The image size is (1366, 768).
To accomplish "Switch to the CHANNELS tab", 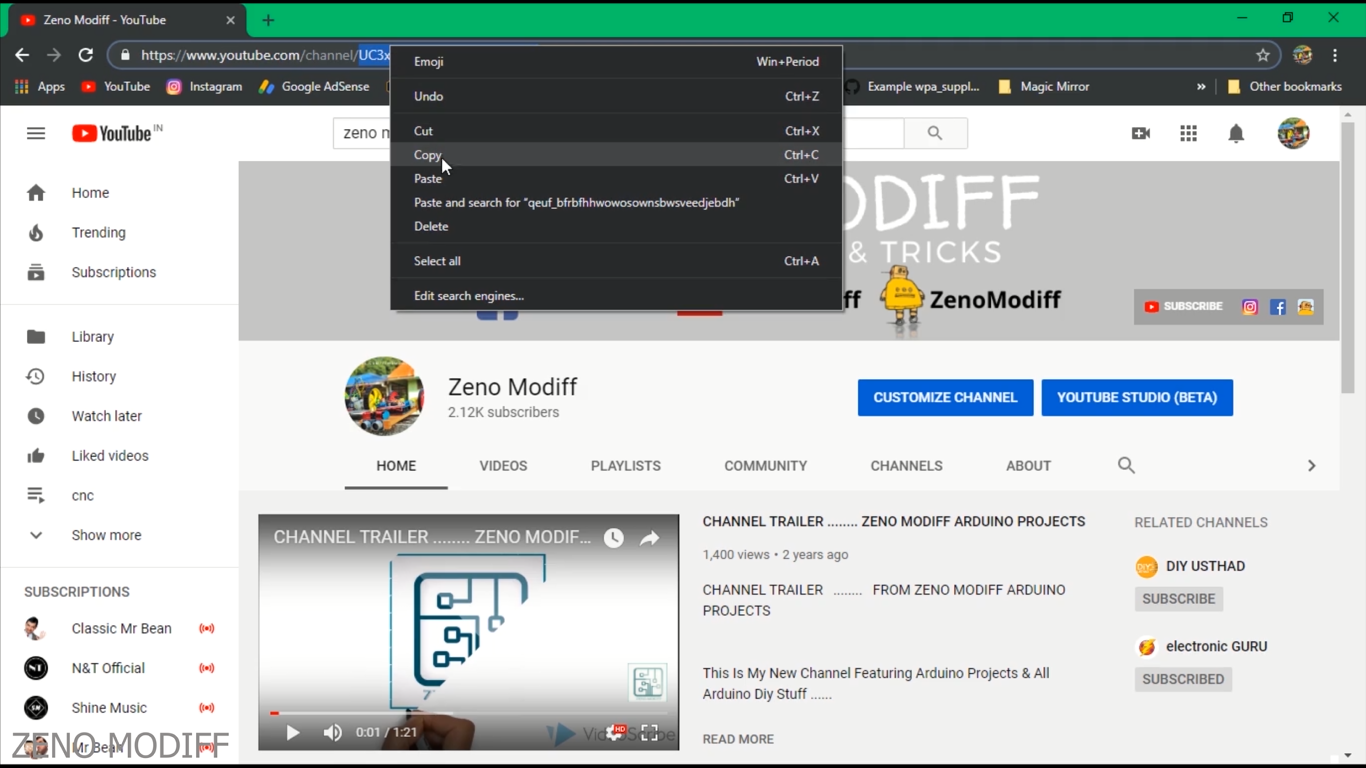I will (907, 466).
